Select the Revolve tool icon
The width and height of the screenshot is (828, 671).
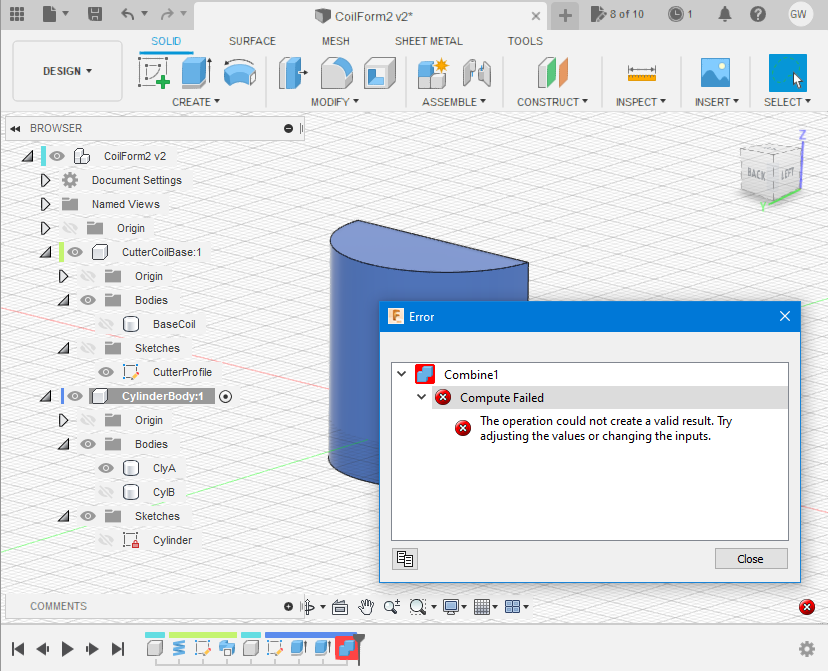240,73
